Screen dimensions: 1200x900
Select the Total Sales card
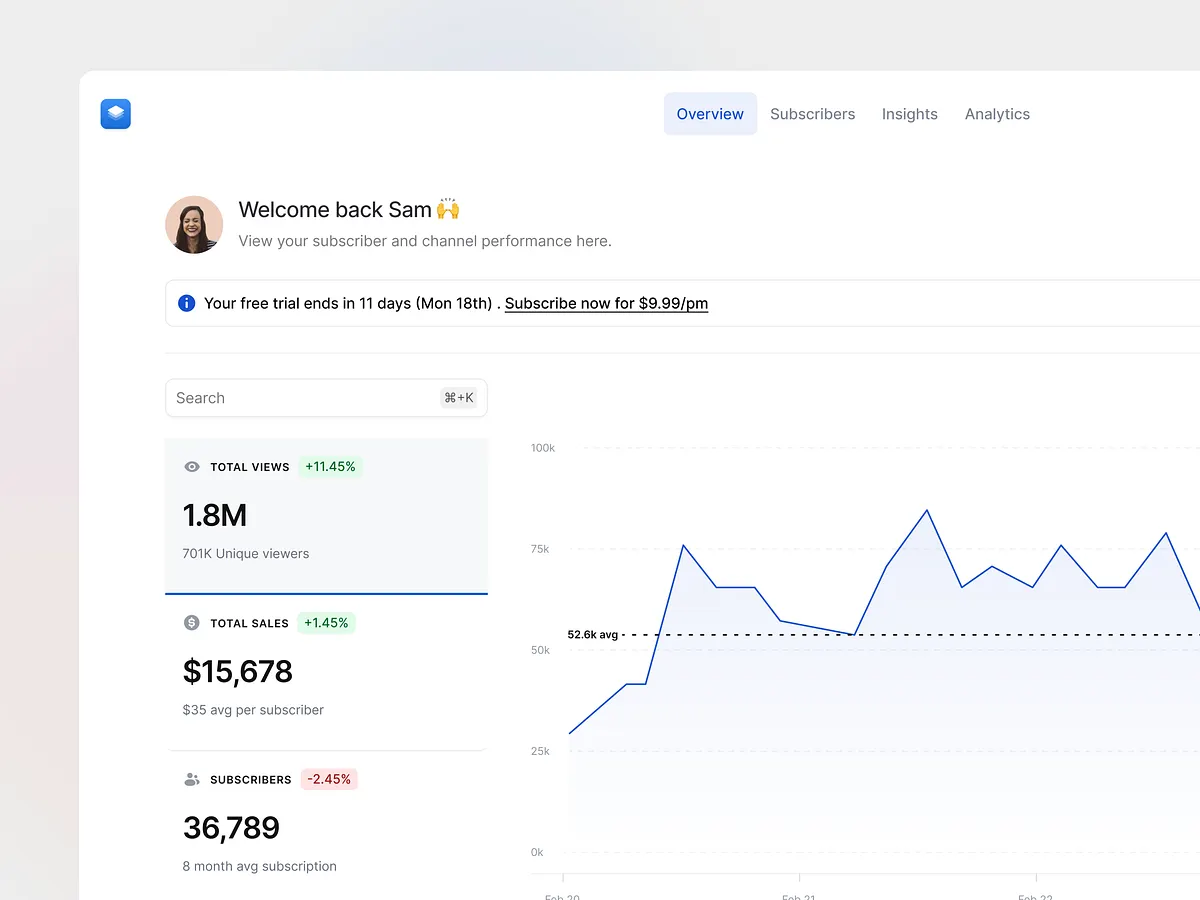(326, 671)
